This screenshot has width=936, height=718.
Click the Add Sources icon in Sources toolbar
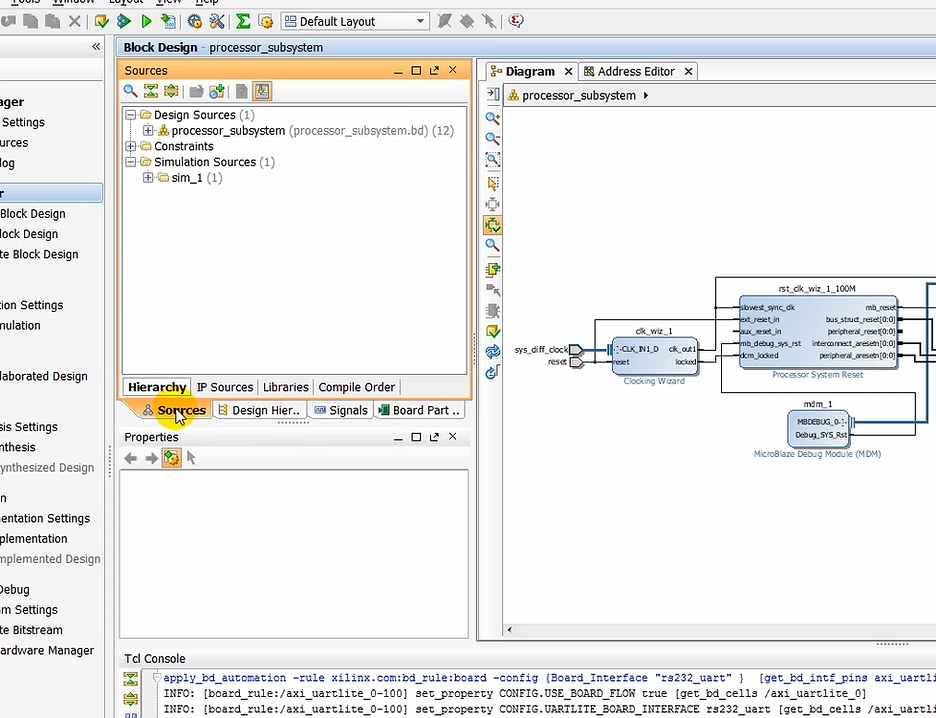pyautogui.click(x=216, y=91)
